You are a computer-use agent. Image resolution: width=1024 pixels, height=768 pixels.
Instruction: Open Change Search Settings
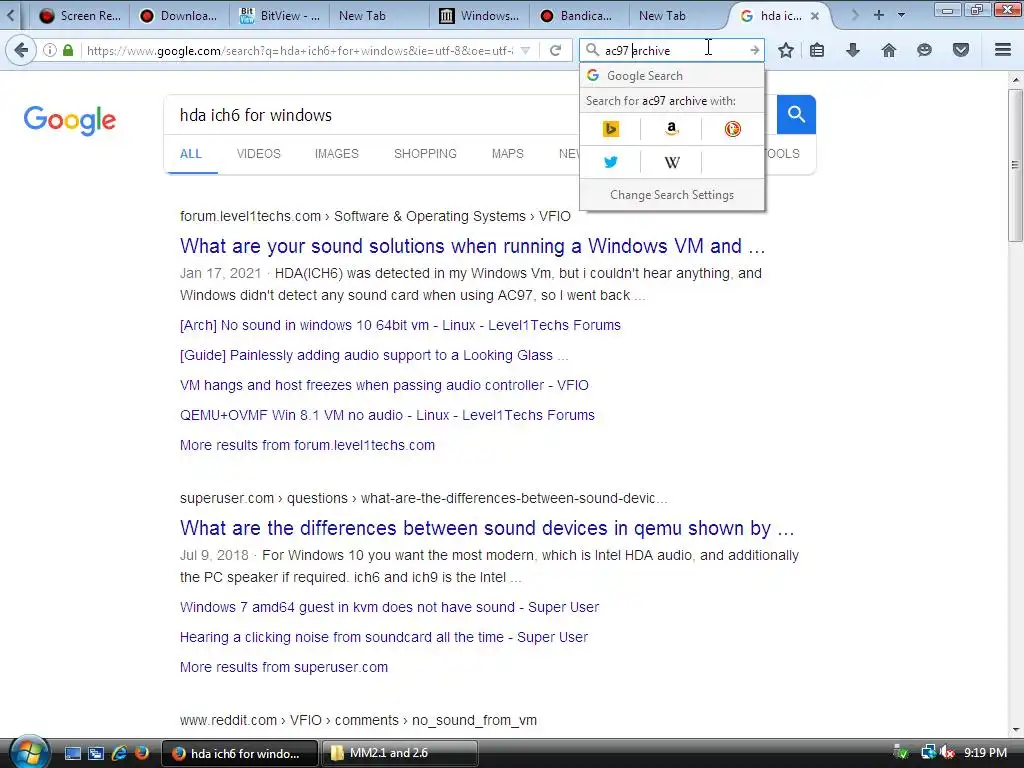(x=672, y=195)
